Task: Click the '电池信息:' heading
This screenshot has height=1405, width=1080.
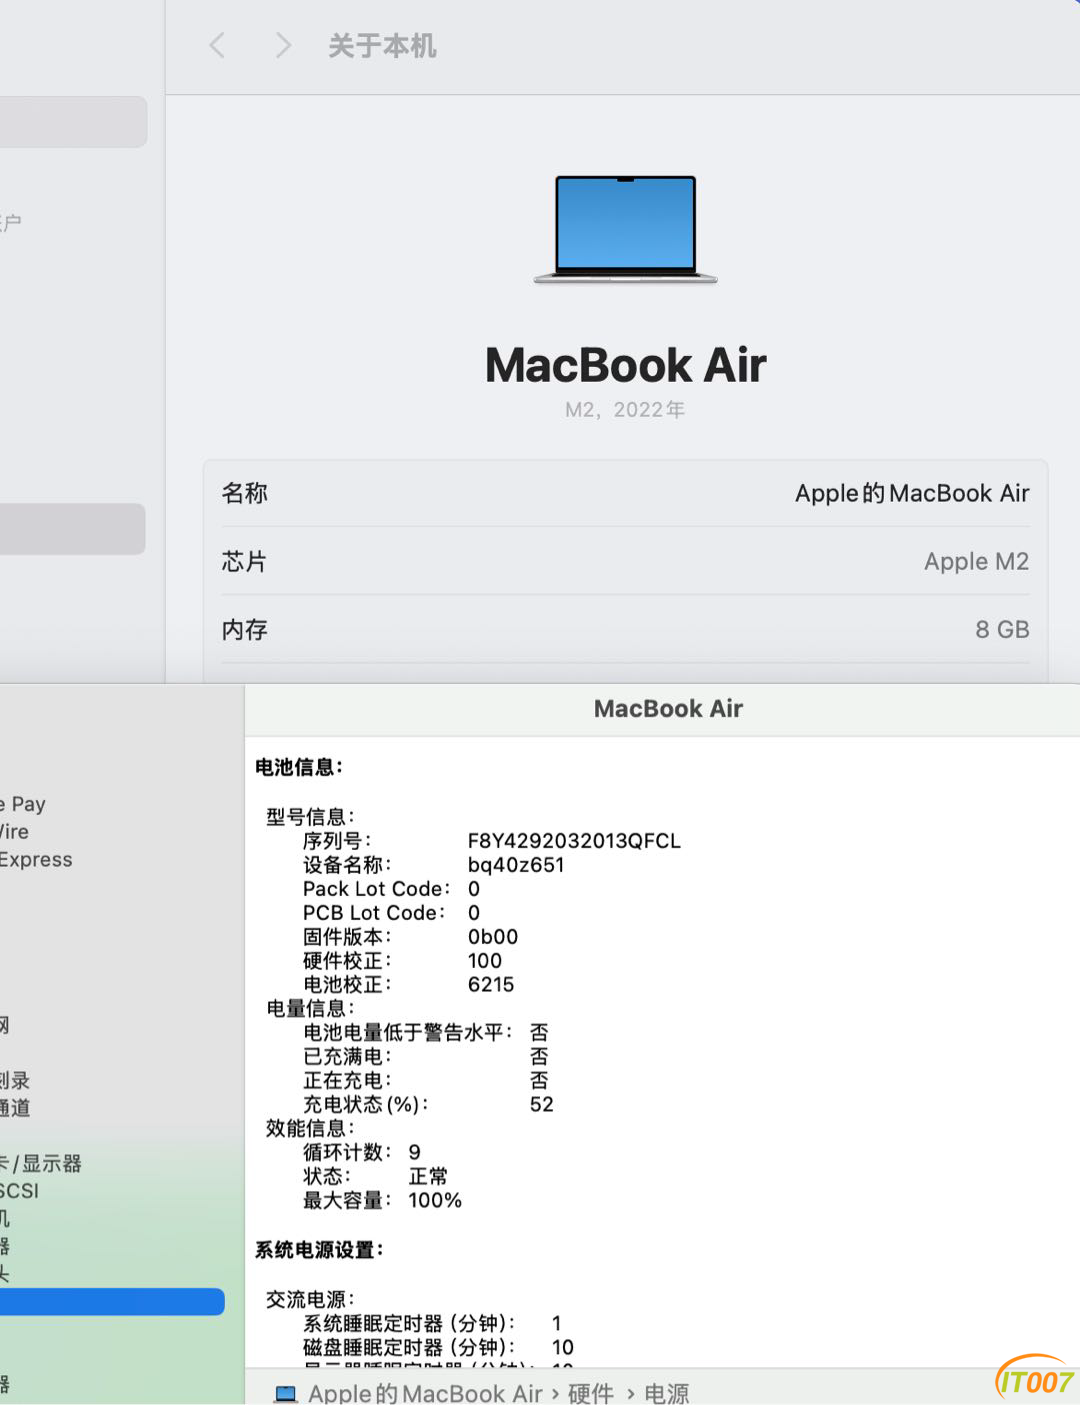Action: [x=299, y=767]
